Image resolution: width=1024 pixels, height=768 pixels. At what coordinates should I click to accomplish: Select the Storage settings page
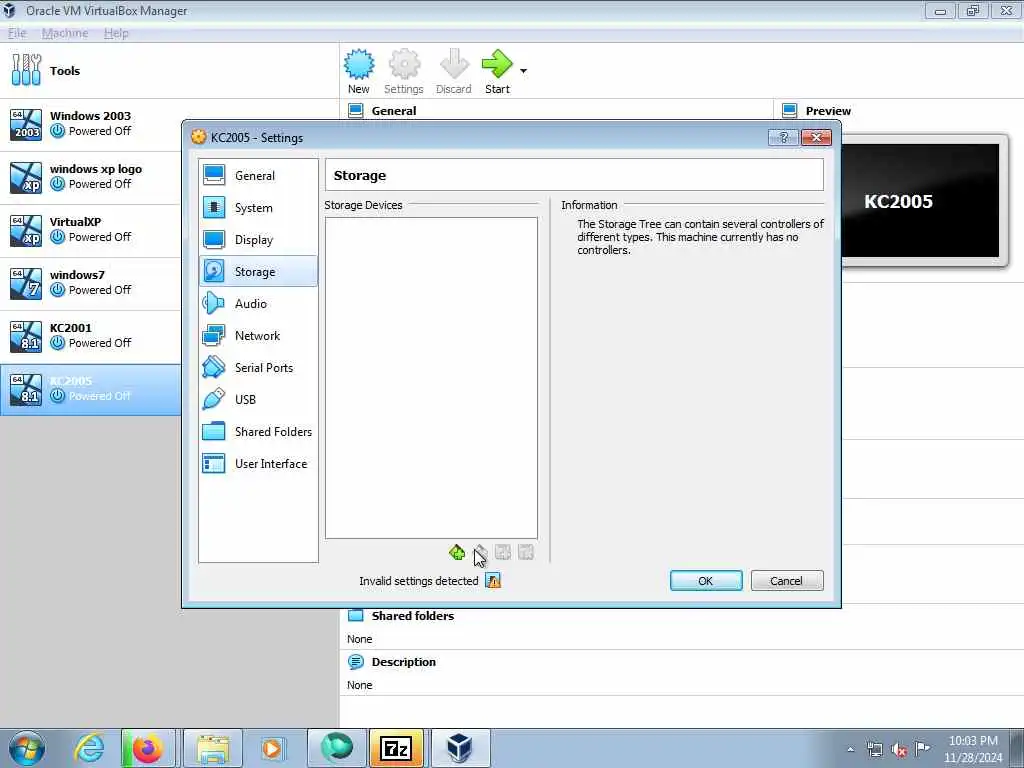[258, 272]
